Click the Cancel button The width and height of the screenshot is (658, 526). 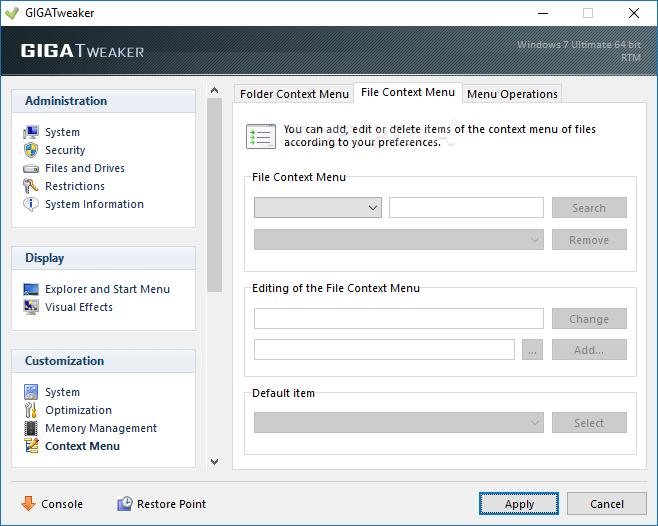pyautogui.click(x=607, y=503)
